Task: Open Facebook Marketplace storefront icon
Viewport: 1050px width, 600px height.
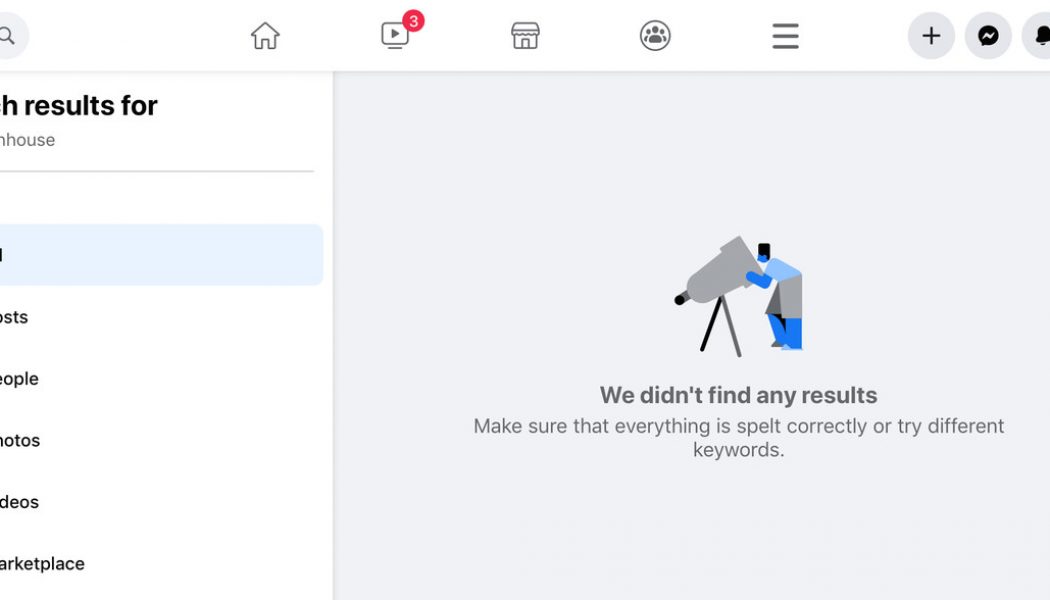Action: click(x=524, y=35)
